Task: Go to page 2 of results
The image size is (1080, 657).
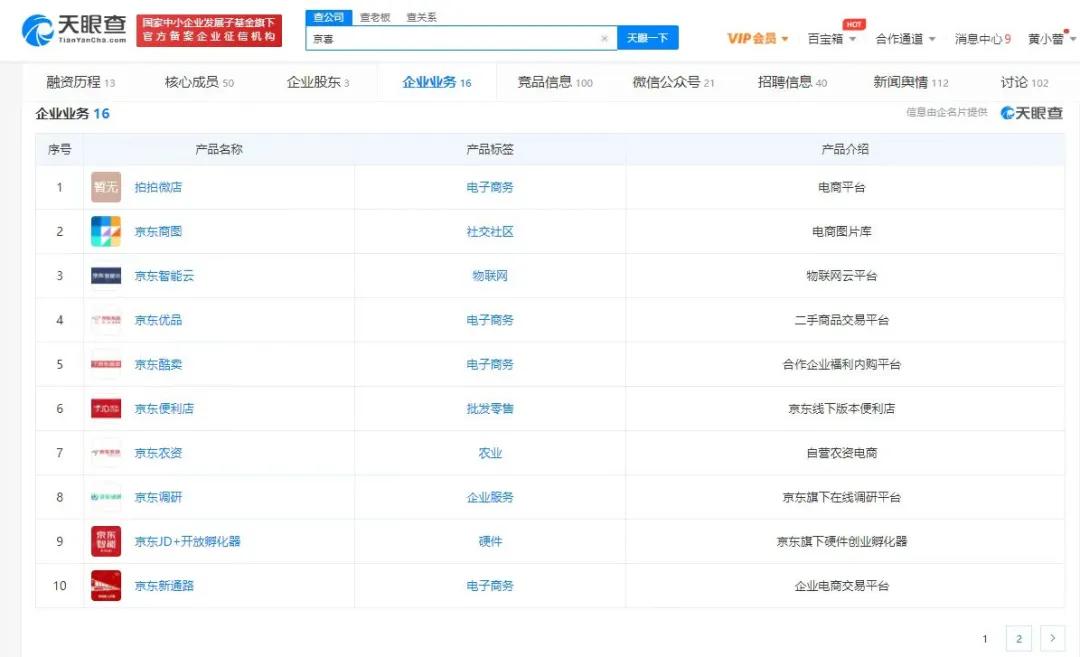Action: tap(1018, 638)
